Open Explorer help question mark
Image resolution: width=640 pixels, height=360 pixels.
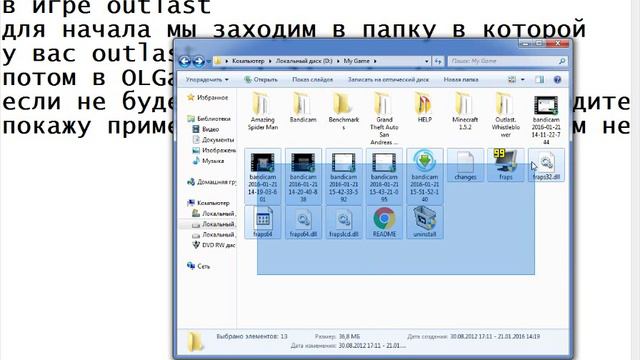tap(557, 80)
